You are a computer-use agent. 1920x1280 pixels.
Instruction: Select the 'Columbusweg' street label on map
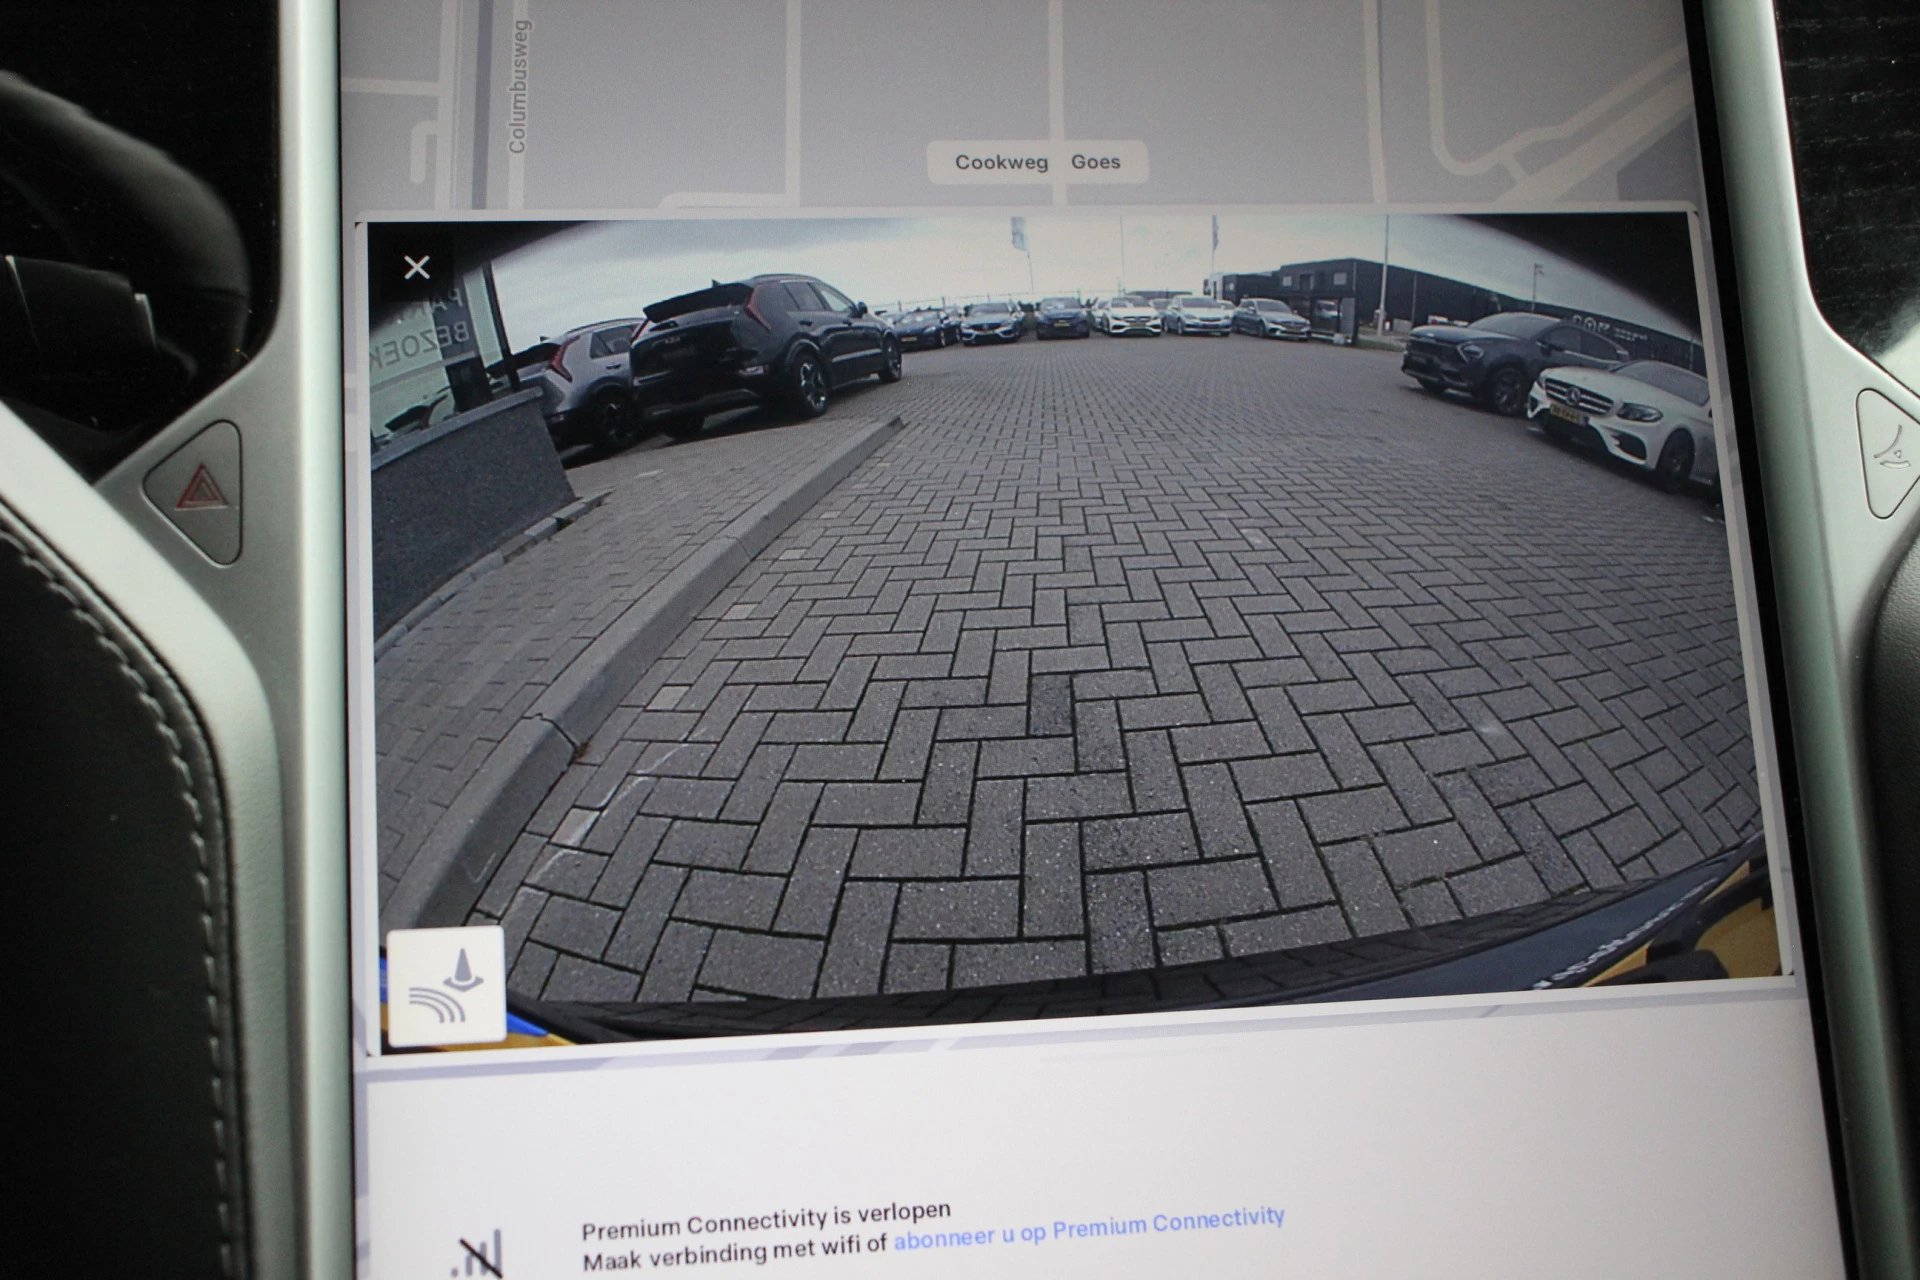[518, 87]
